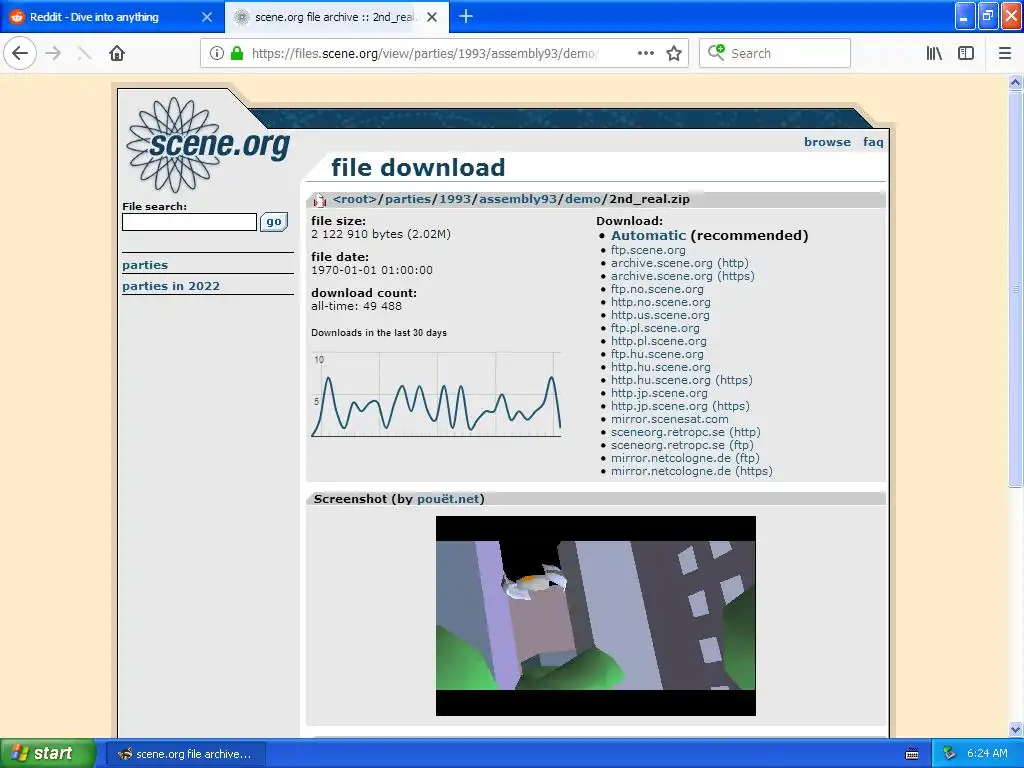
Task: Select the scene.org file archive tab
Action: pyautogui.click(x=336, y=17)
